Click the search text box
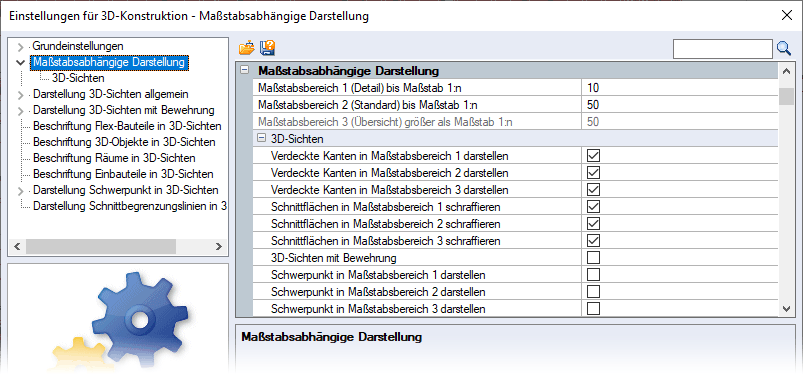The image size is (803, 374). click(722, 49)
